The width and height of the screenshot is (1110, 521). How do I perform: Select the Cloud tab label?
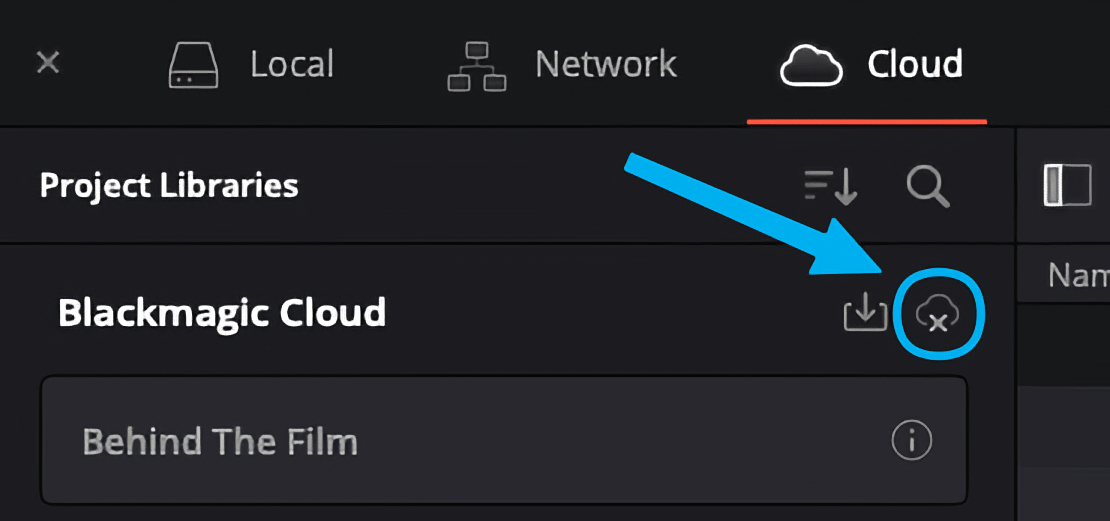coord(915,65)
